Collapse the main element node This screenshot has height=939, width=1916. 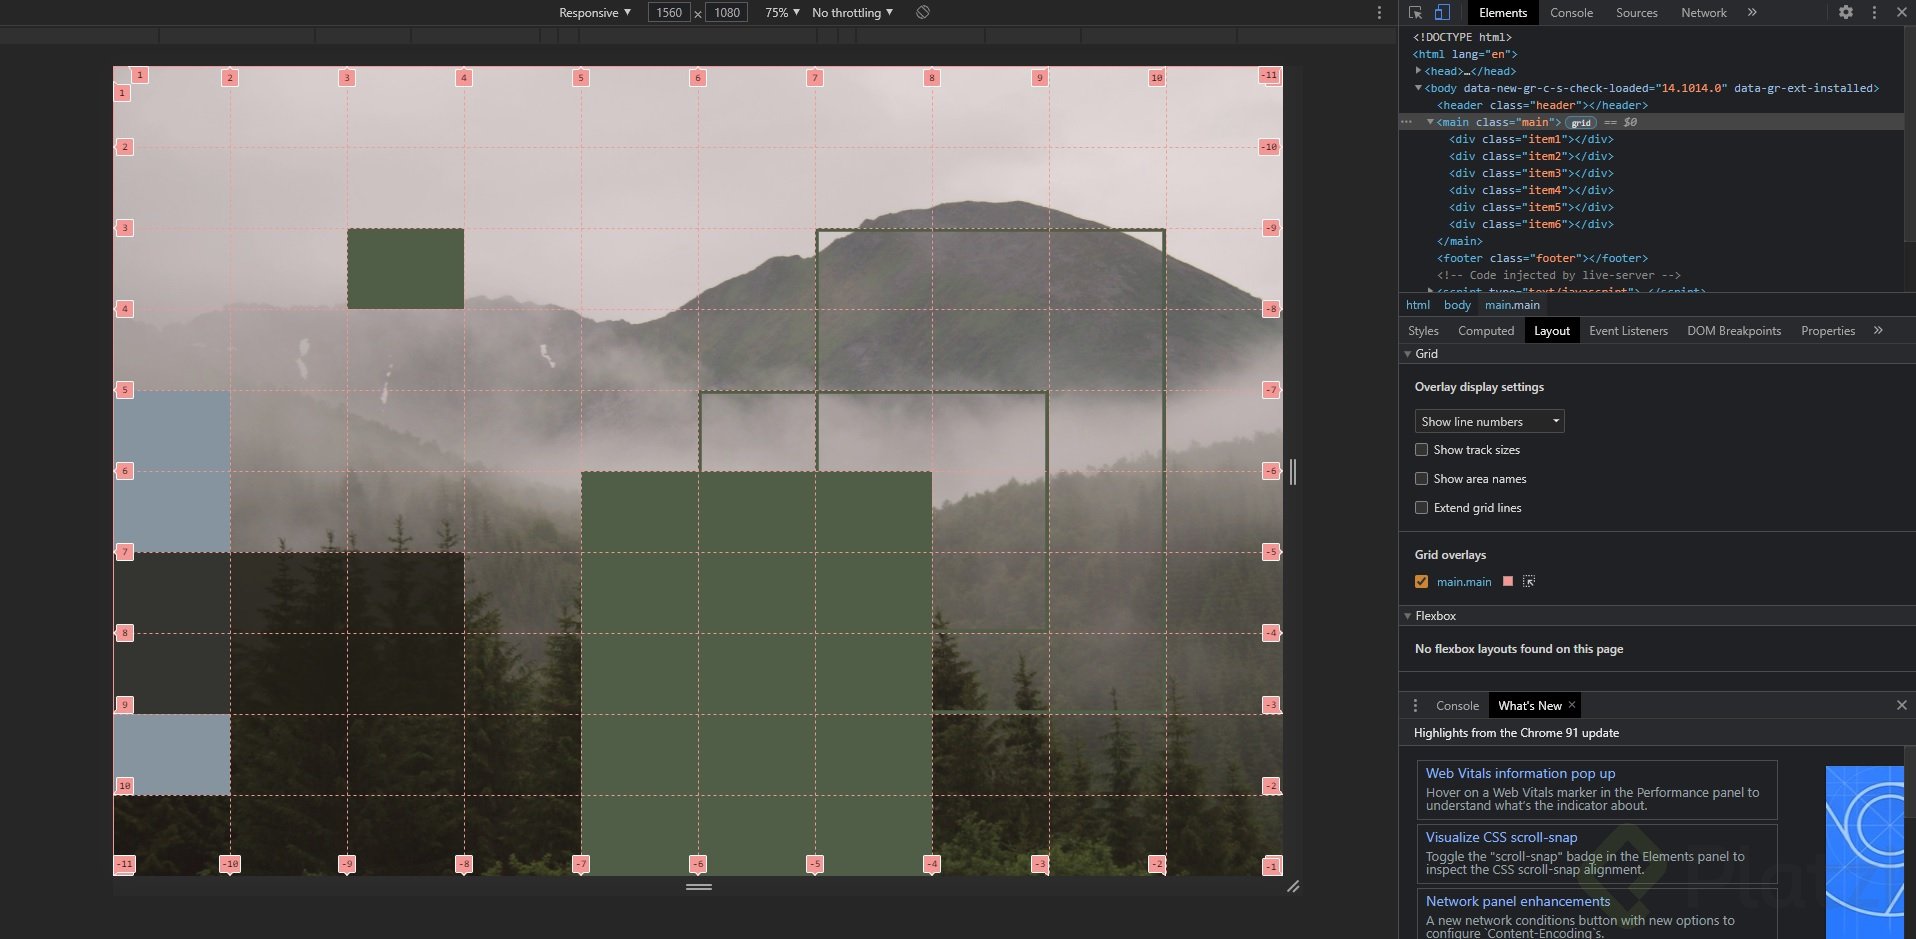(x=1430, y=122)
